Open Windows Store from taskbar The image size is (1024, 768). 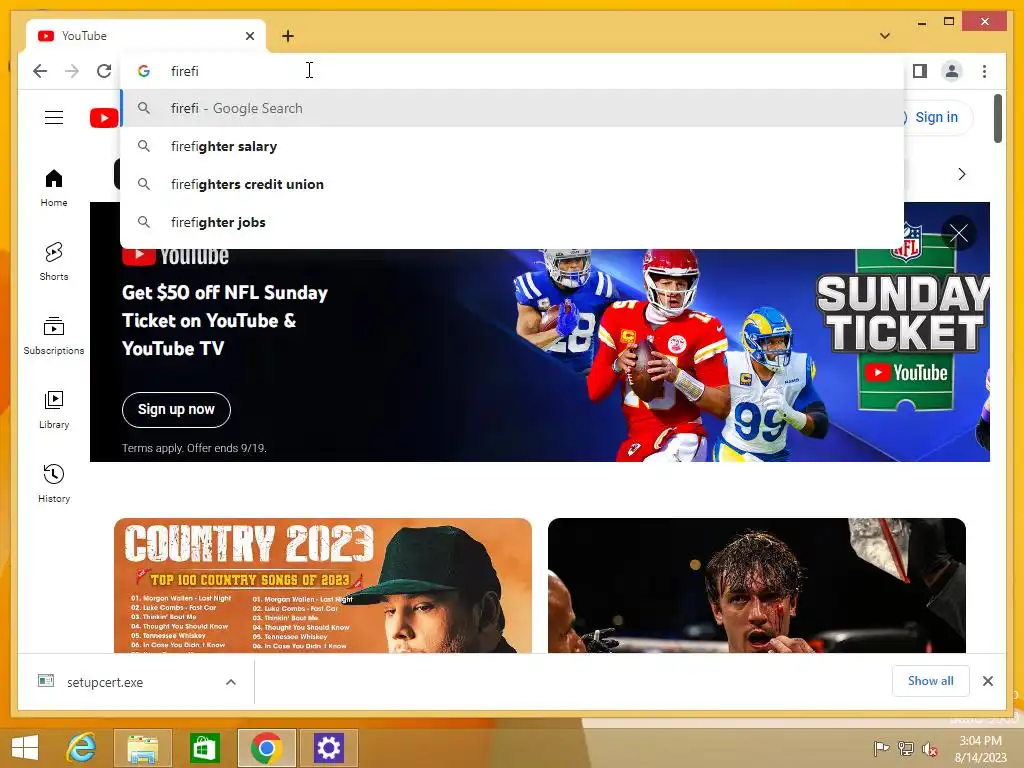coord(204,748)
